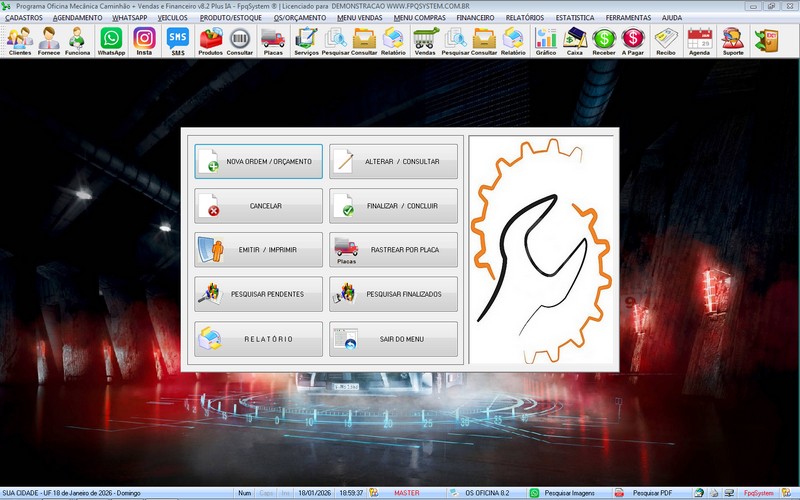800x500 pixels.
Task: Click Consultar folder icon left of Vendas group
Action: click(x=364, y=41)
